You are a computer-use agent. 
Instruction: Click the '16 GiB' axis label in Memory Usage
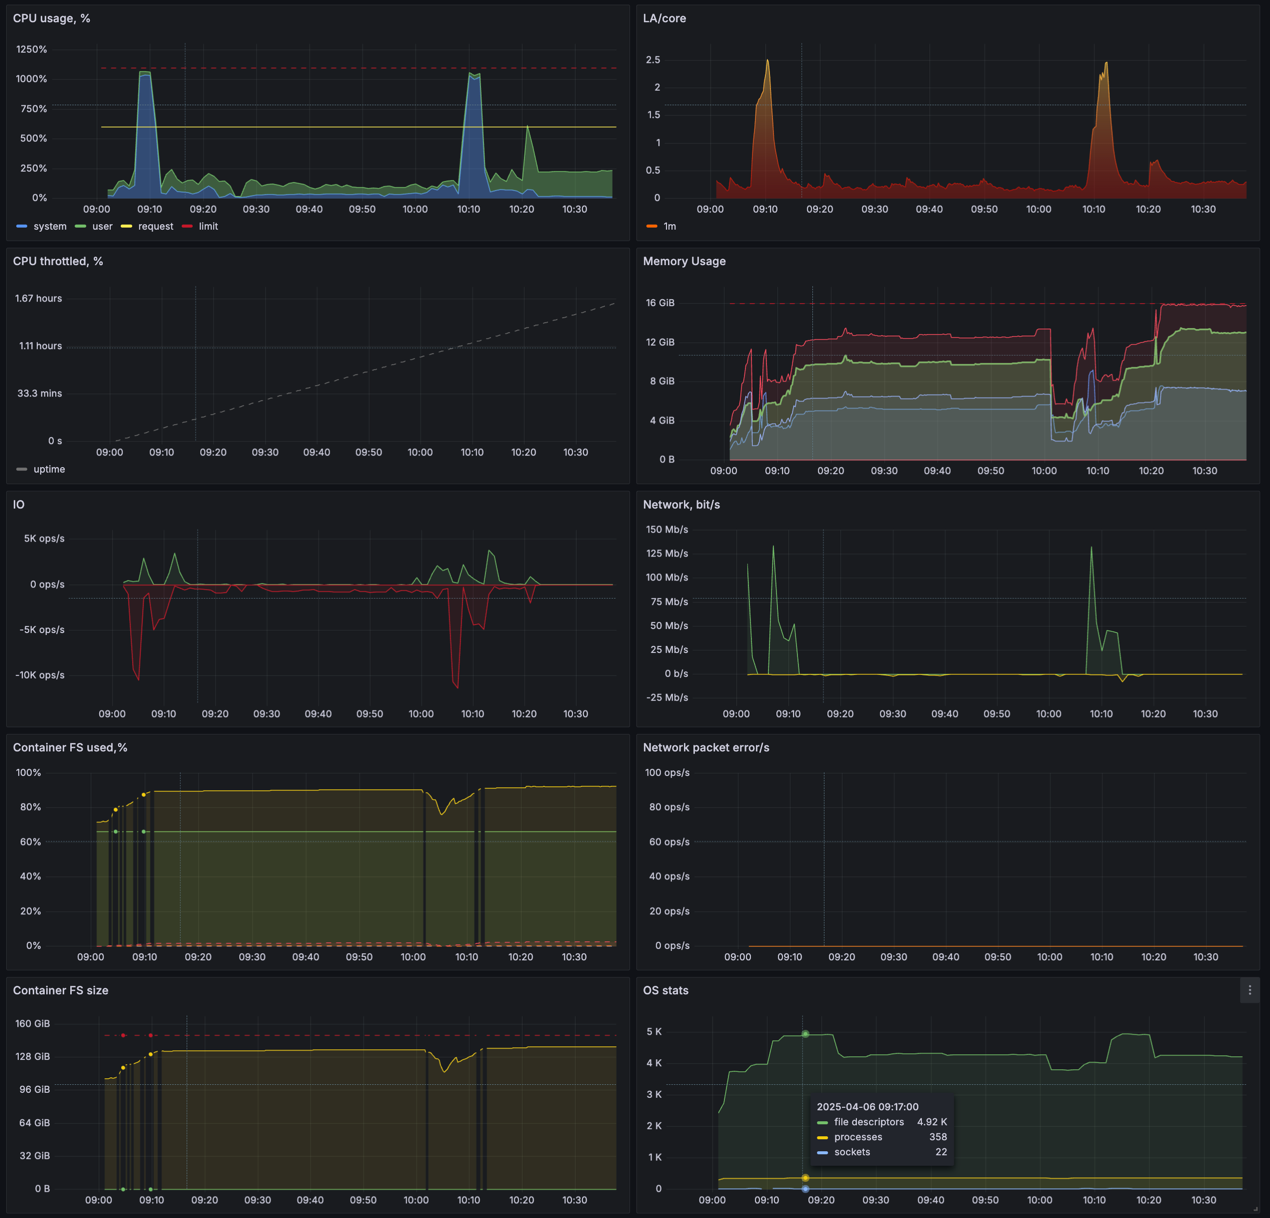(660, 302)
